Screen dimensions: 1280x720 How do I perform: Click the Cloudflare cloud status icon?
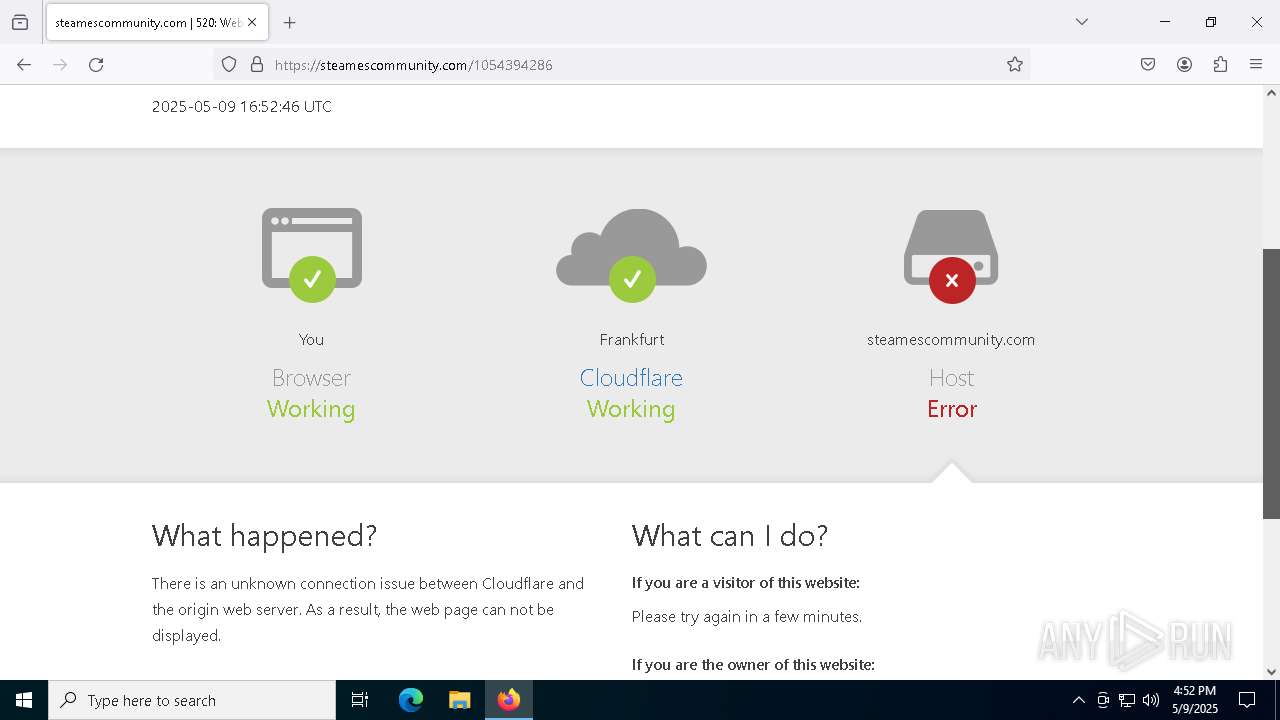click(x=631, y=255)
